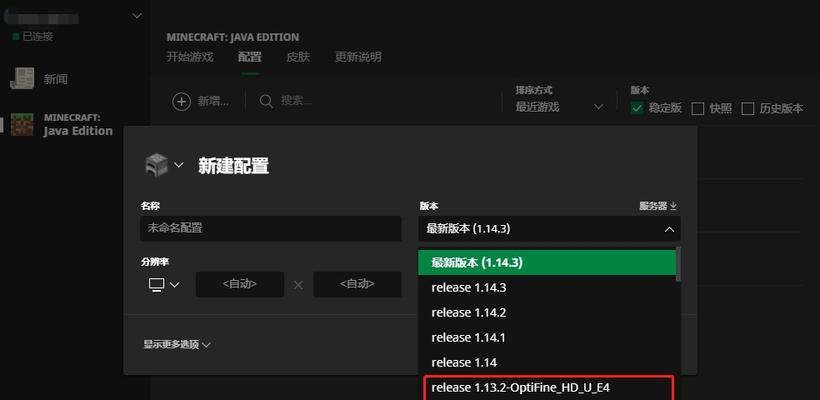This screenshot has height=400, width=820.
Task: Click the 新闻 sidebar label
Action: pos(56,79)
